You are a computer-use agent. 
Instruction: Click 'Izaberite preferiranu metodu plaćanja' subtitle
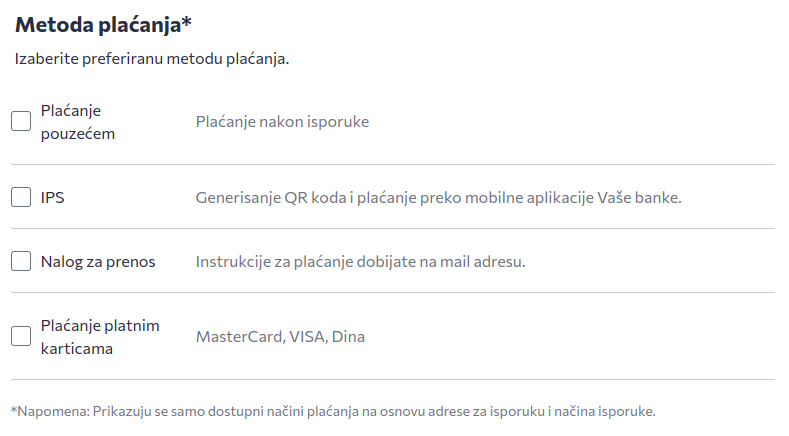[152, 59]
